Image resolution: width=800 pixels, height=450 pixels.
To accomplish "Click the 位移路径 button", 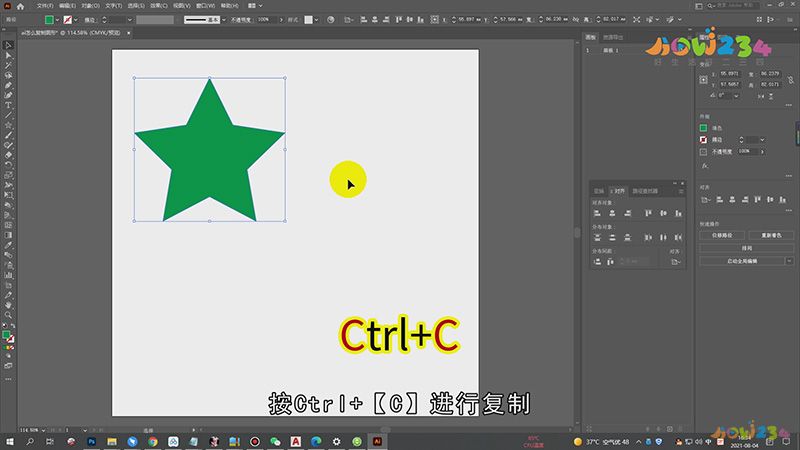I will click(x=722, y=236).
